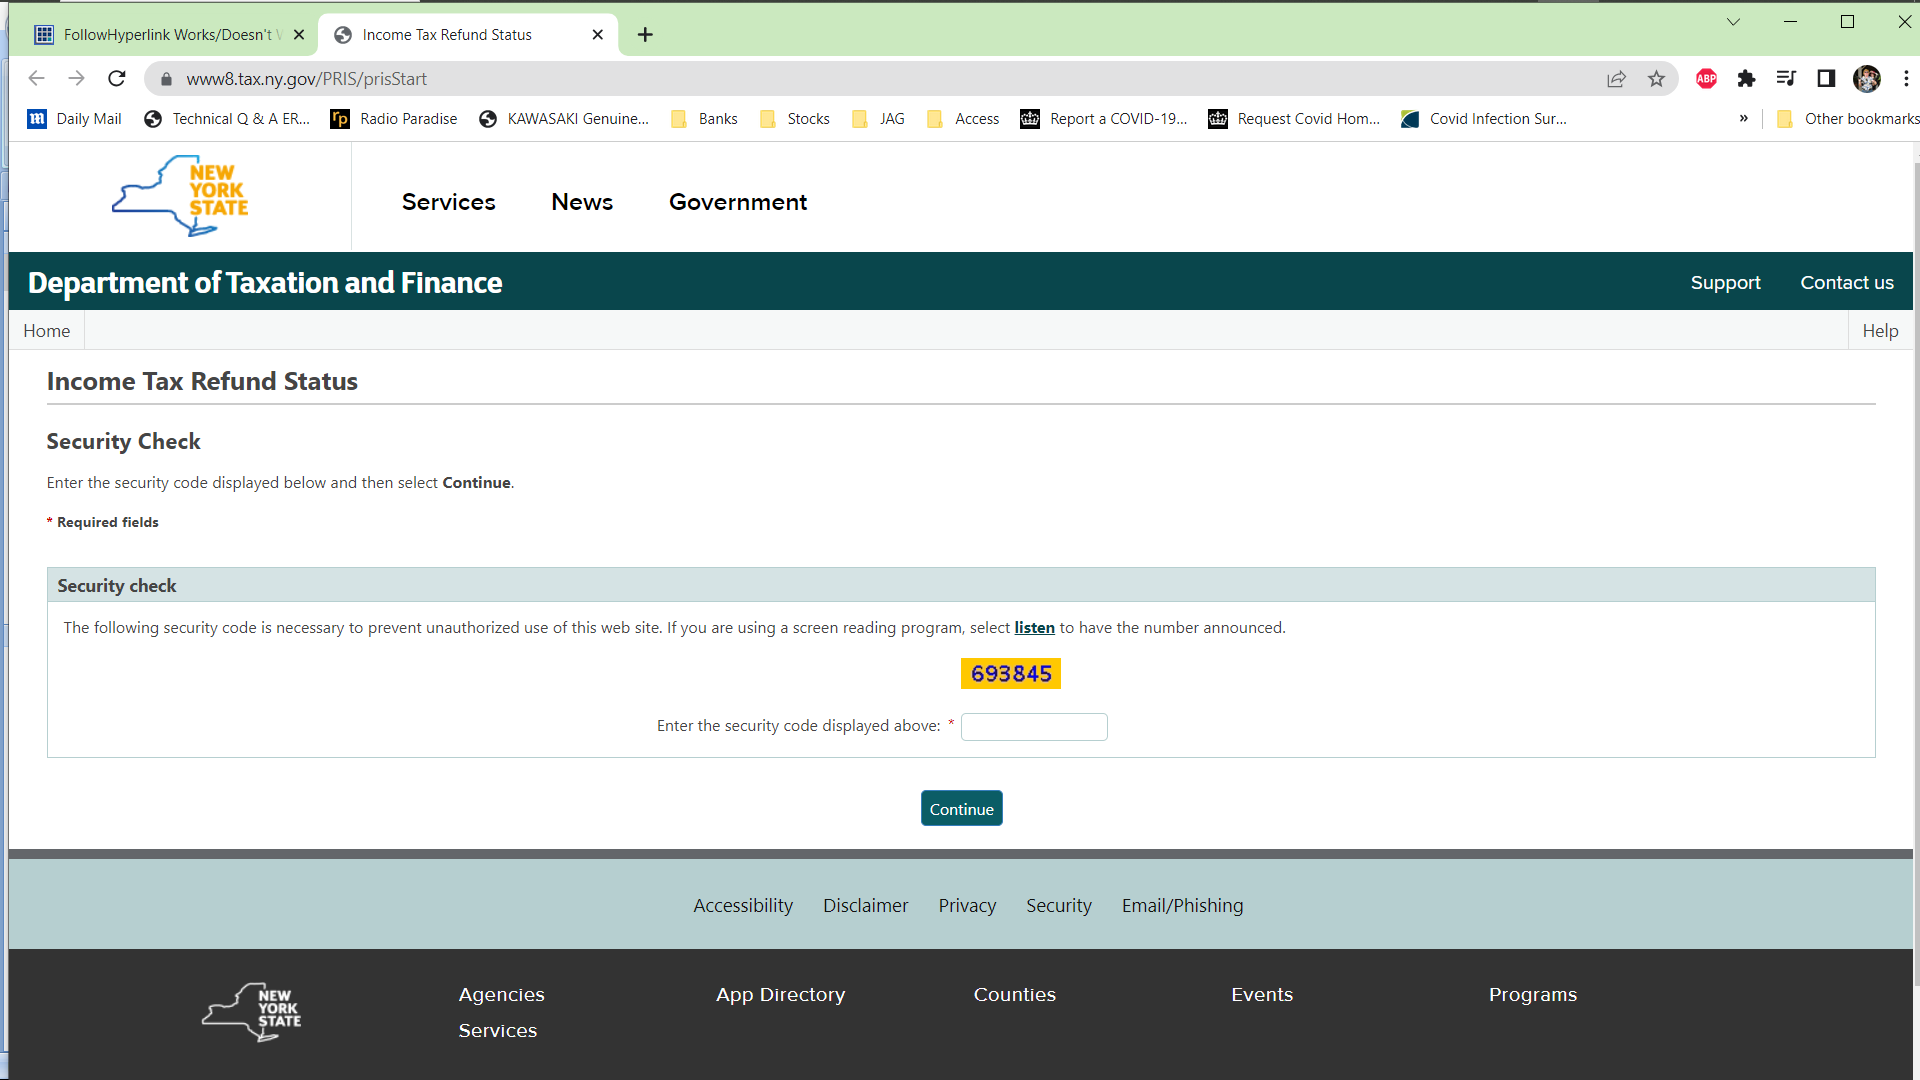This screenshot has width=1920, height=1080.
Task: Expand hidden bookmarks overflow chevron
Action: tap(1743, 119)
